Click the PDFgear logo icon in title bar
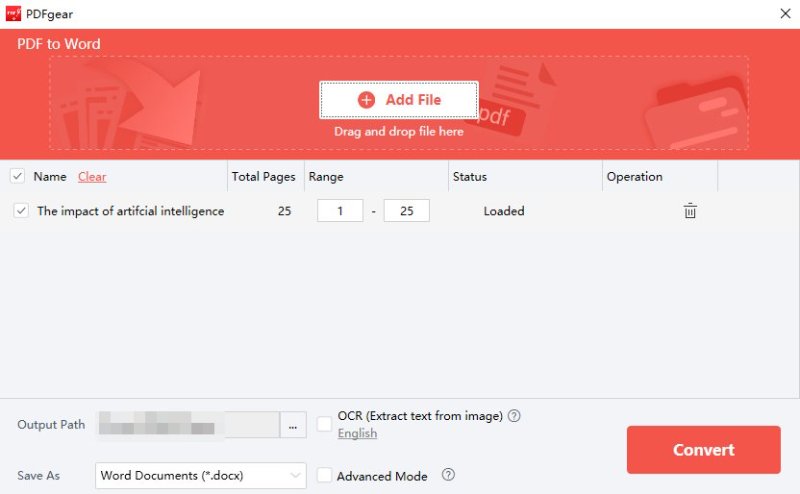Image resolution: width=800 pixels, height=494 pixels. pos(12,13)
